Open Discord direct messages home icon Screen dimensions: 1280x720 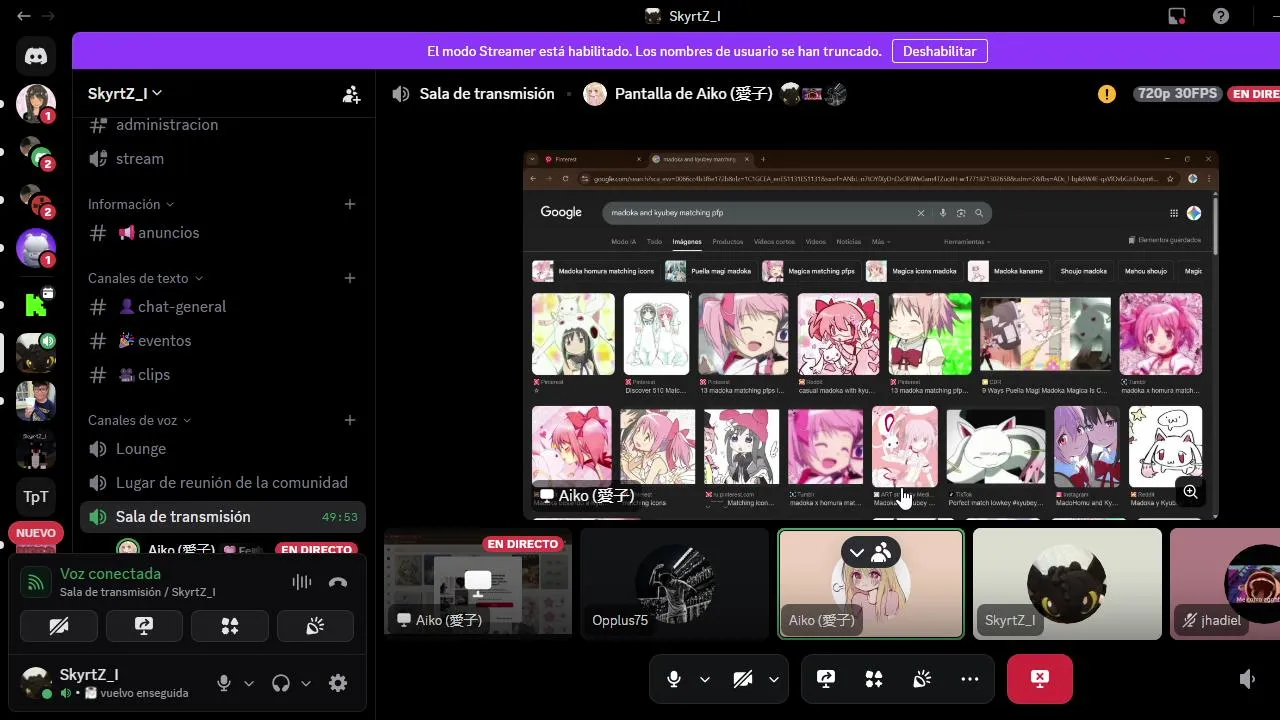pos(36,56)
